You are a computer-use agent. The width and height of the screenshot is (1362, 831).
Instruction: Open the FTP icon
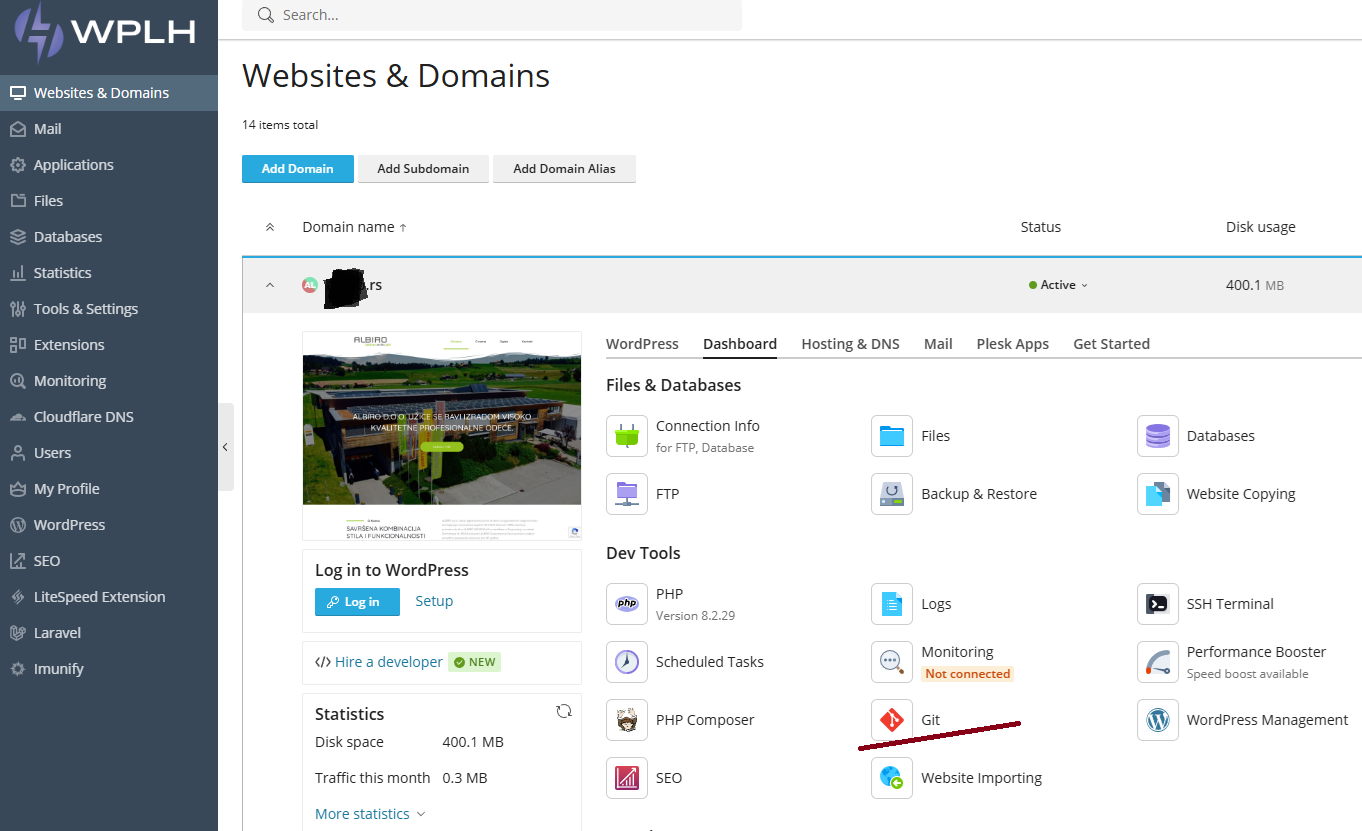[627, 494]
